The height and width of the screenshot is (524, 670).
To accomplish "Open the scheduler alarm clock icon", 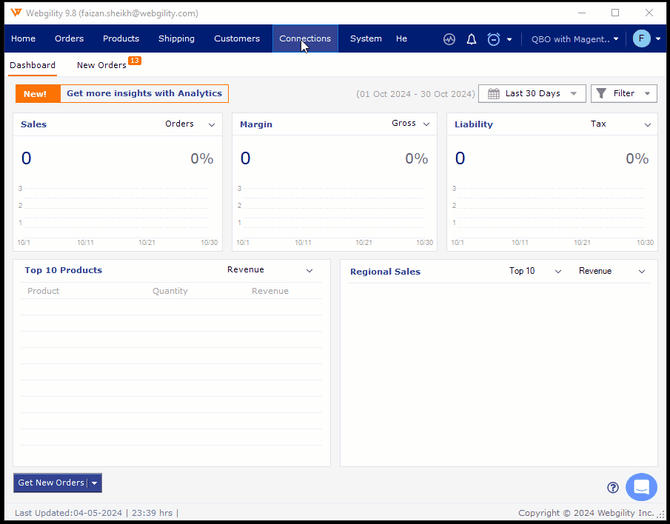I will coord(494,39).
